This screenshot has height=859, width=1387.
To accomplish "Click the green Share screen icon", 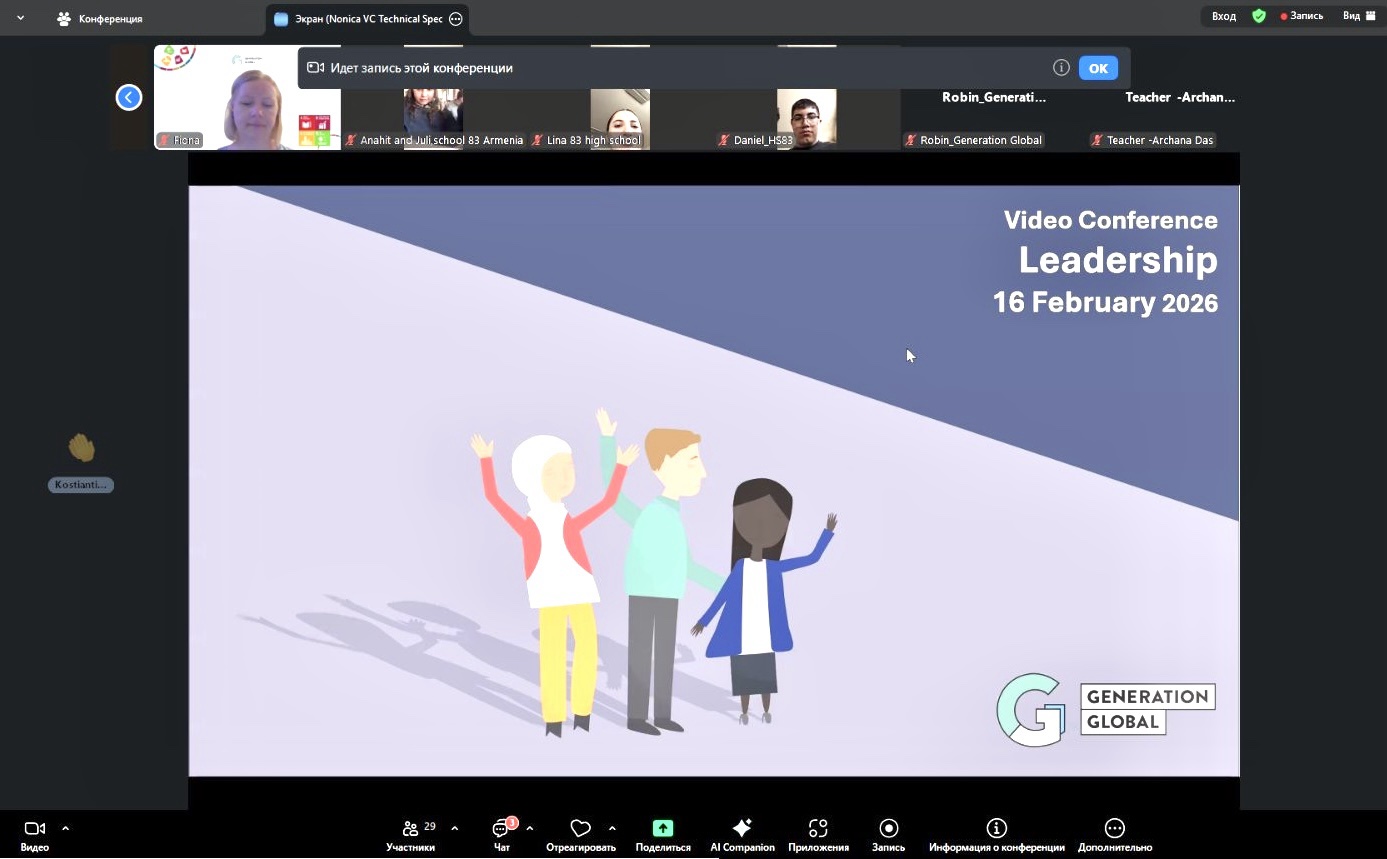I will [x=662, y=829].
